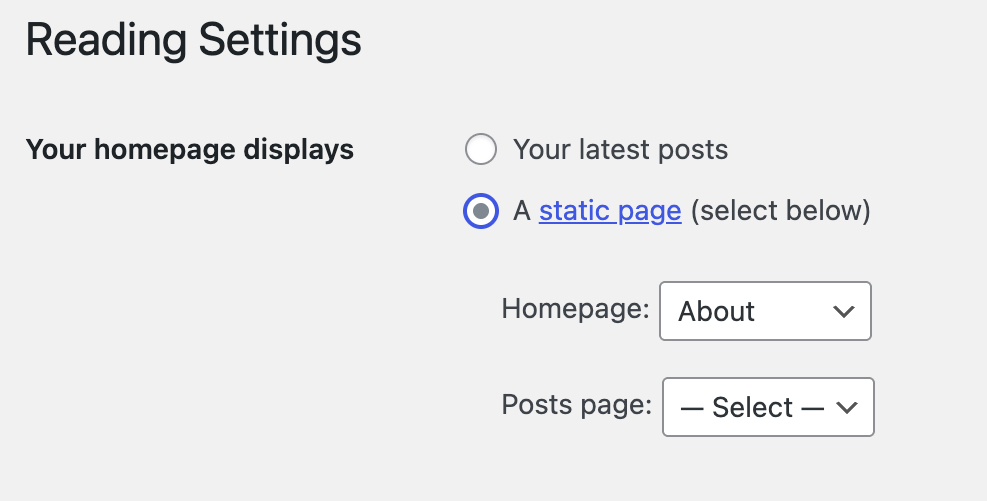Click the chevron arrow of Homepage select
The width and height of the screenshot is (987, 501).
coord(843,311)
